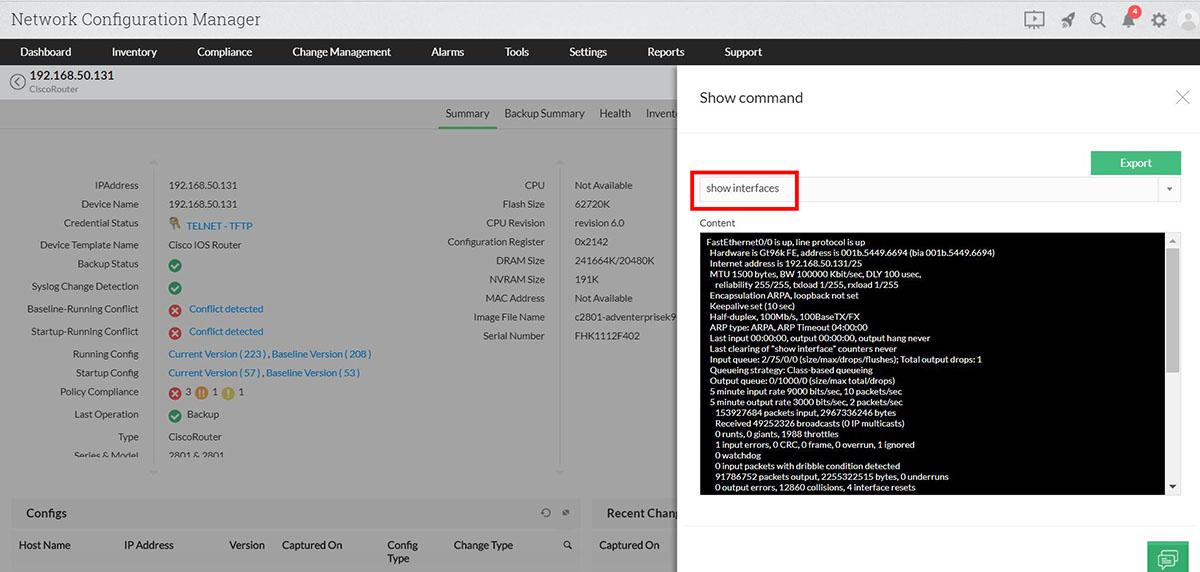
Task: Open Startup Config Baseline Version (53)
Action: click(313, 373)
